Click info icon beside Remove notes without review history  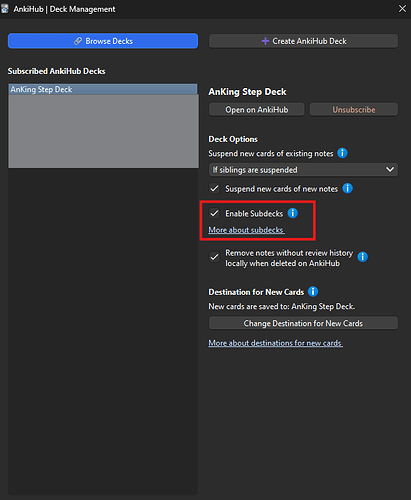pos(362,257)
